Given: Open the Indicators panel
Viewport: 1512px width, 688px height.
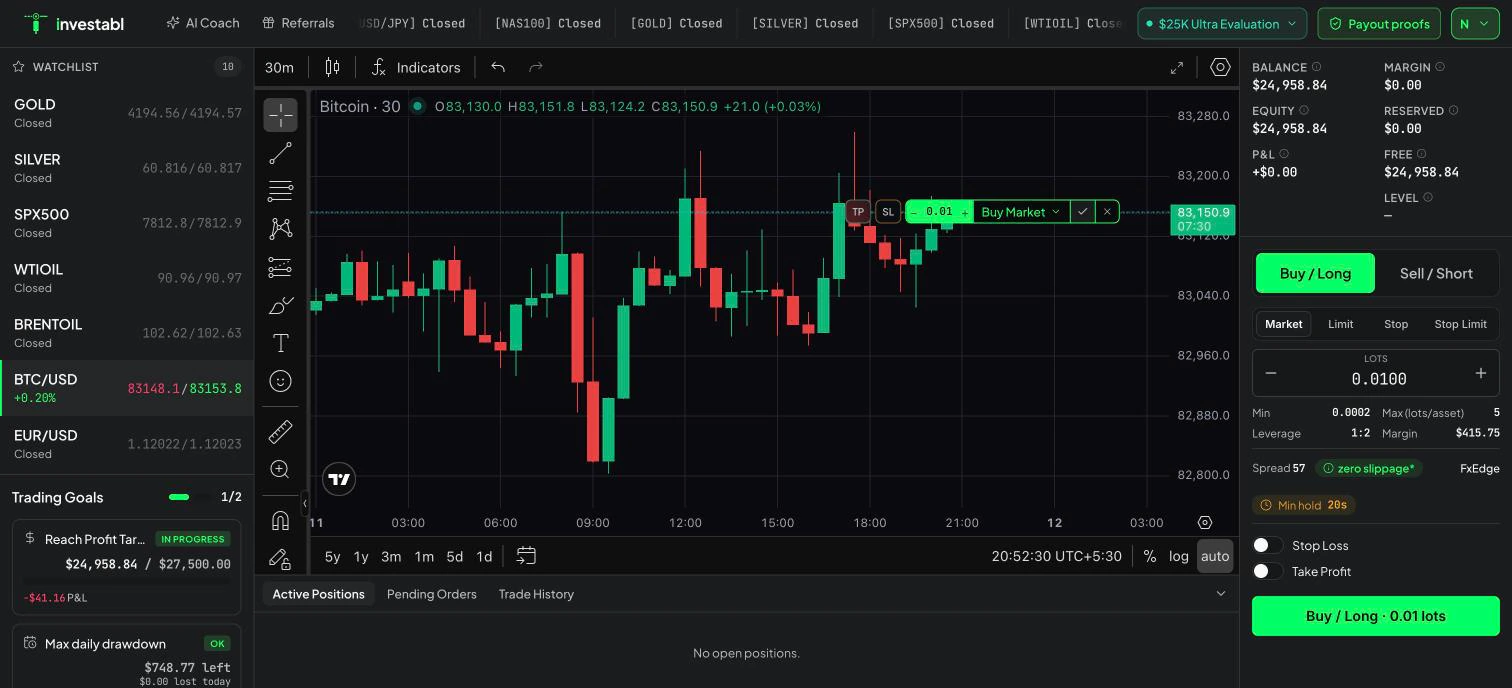Looking at the screenshot, I should 416,67.
